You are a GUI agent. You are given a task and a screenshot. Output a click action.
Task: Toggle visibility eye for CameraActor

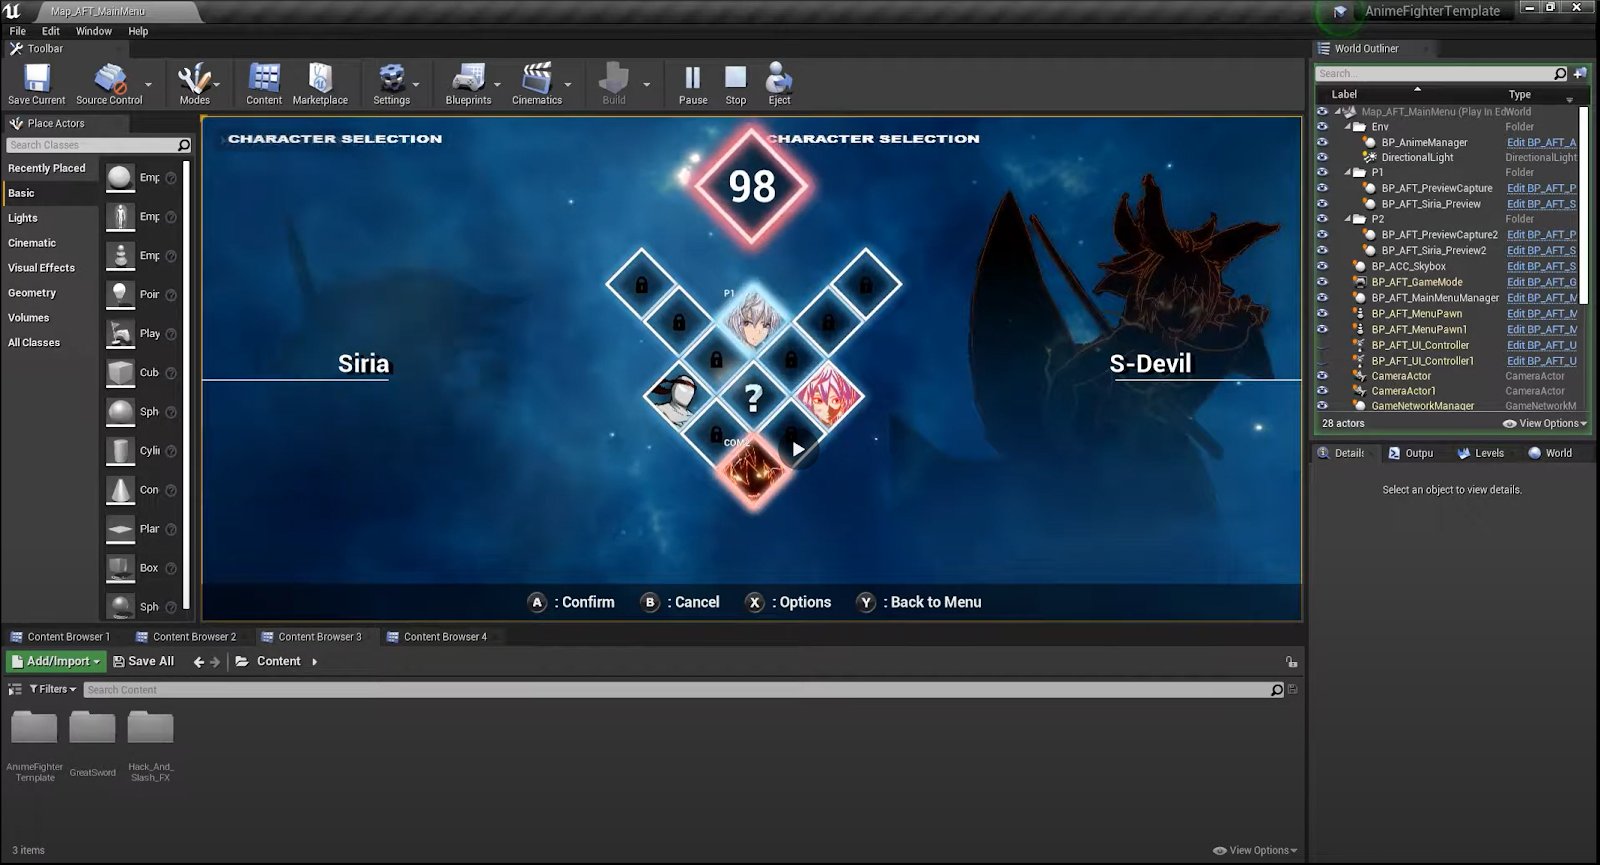pos(1322,376)
